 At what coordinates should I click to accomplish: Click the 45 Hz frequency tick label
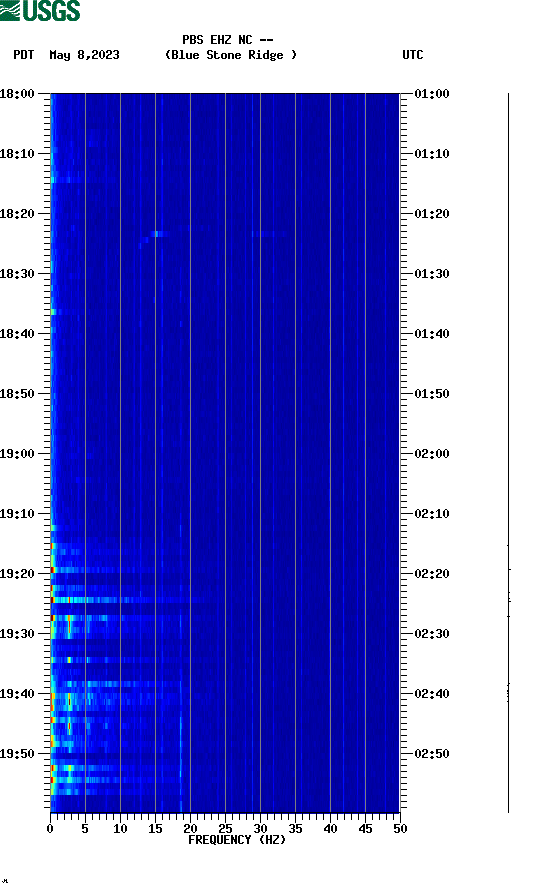(365, 829)
